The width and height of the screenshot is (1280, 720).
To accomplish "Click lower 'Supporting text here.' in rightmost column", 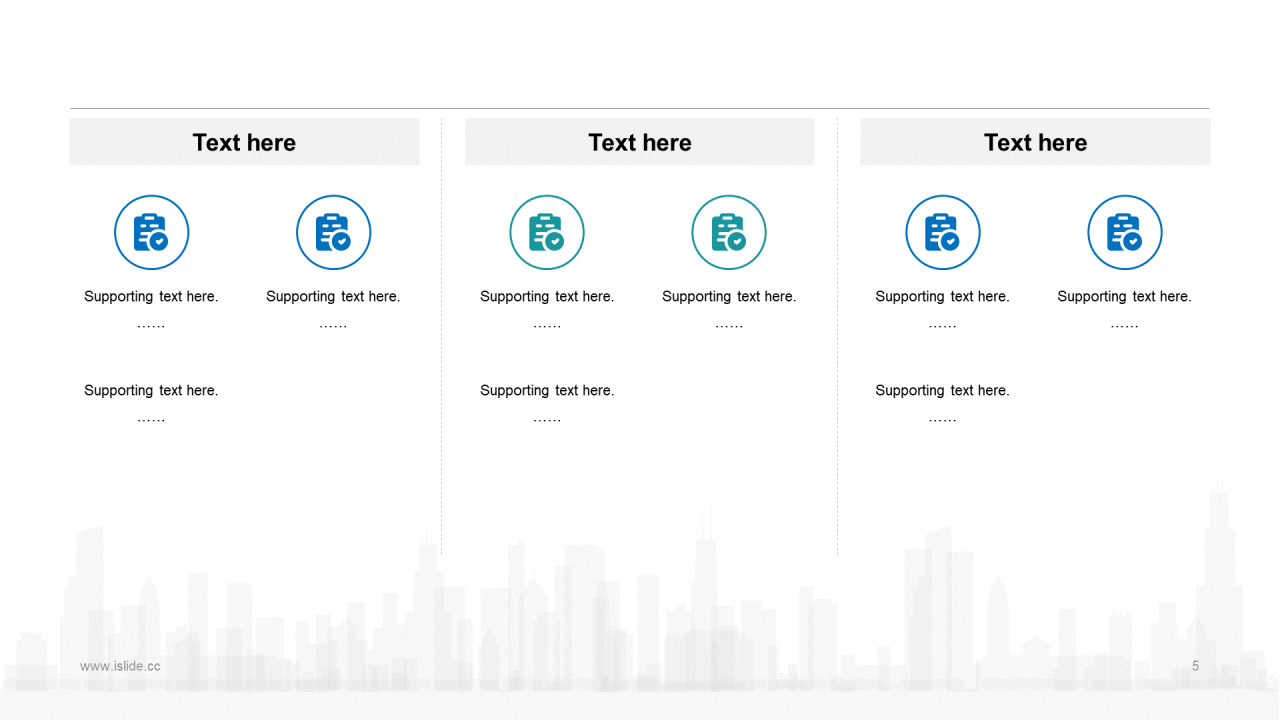I will pyautogui.click(x=943, y=390).
